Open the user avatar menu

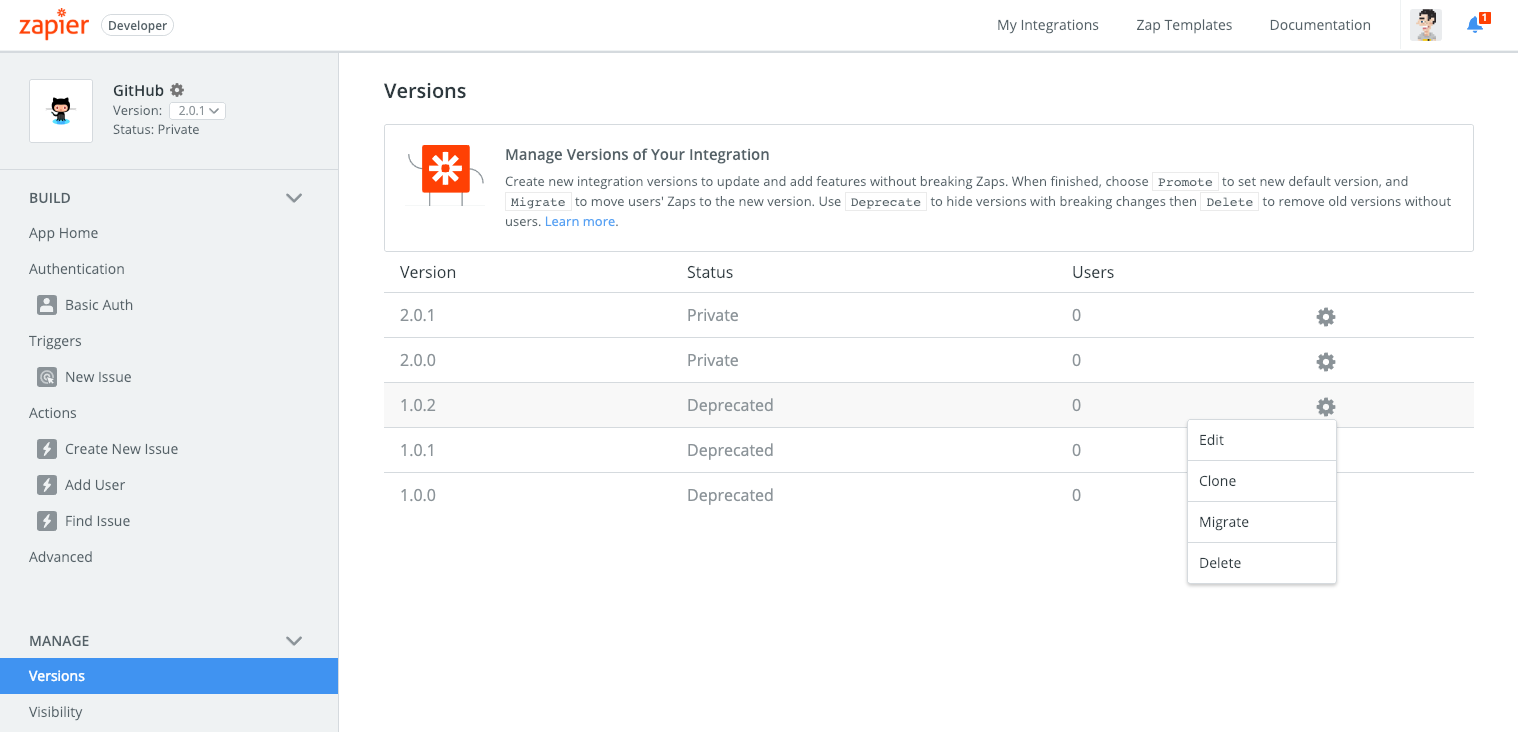click(1426, 25)
